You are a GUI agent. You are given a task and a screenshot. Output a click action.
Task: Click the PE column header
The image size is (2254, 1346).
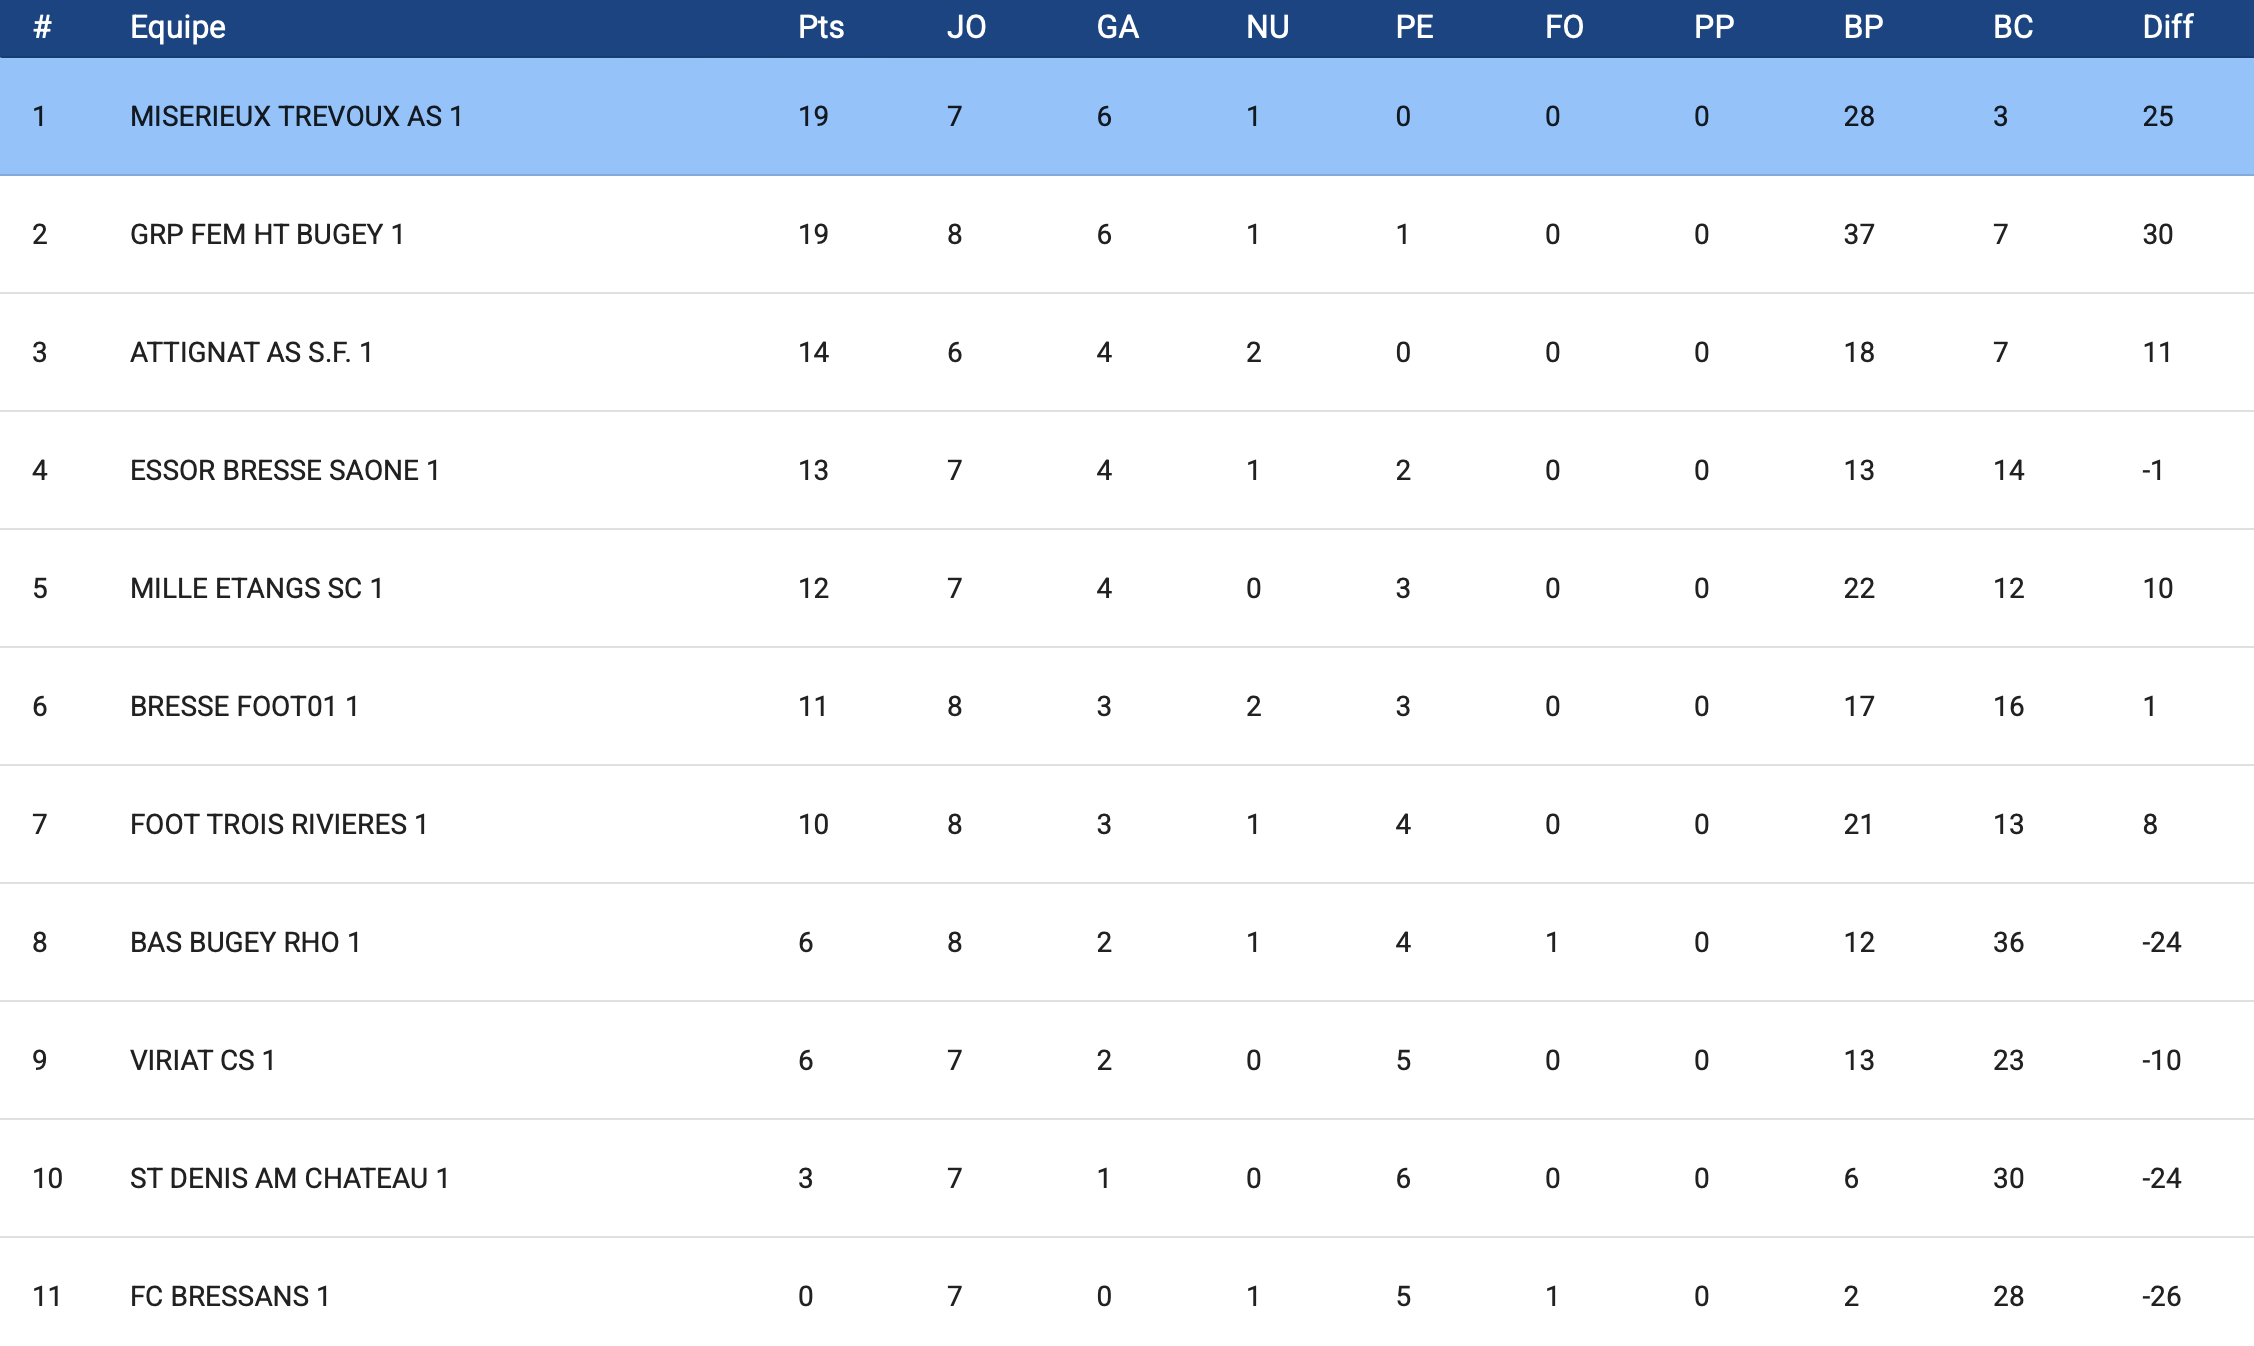[1414, 27]
